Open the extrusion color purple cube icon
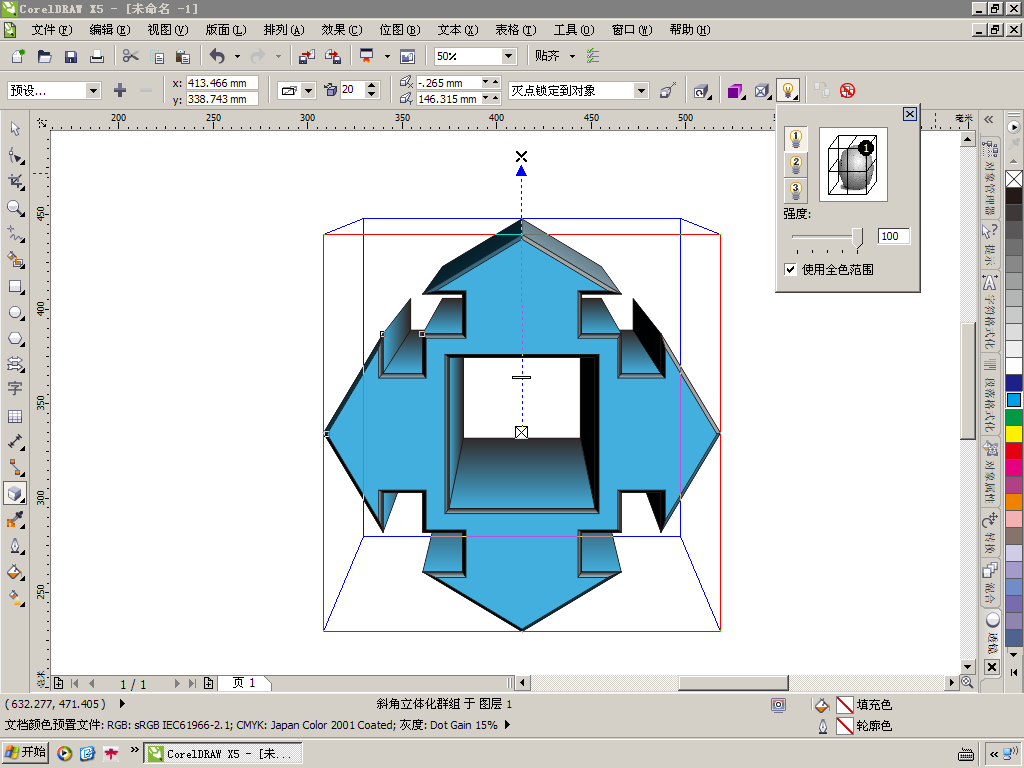Viewport: 1024px width, 768px height. (735, 91)
